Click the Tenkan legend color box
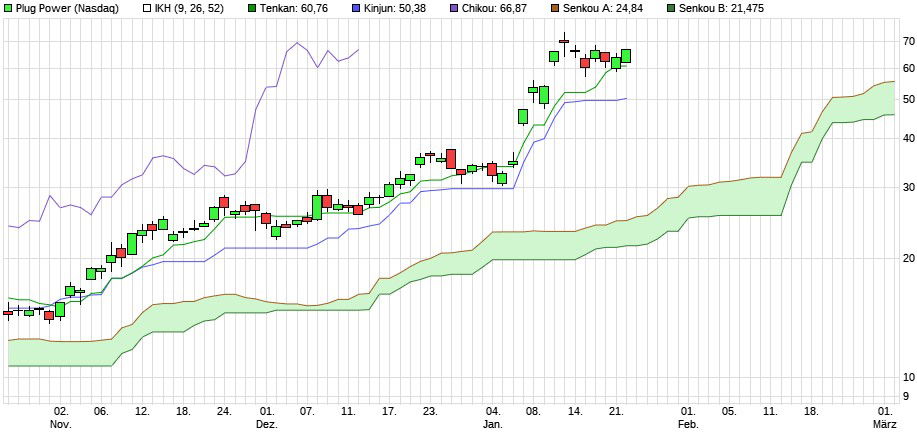 point(252,8)
